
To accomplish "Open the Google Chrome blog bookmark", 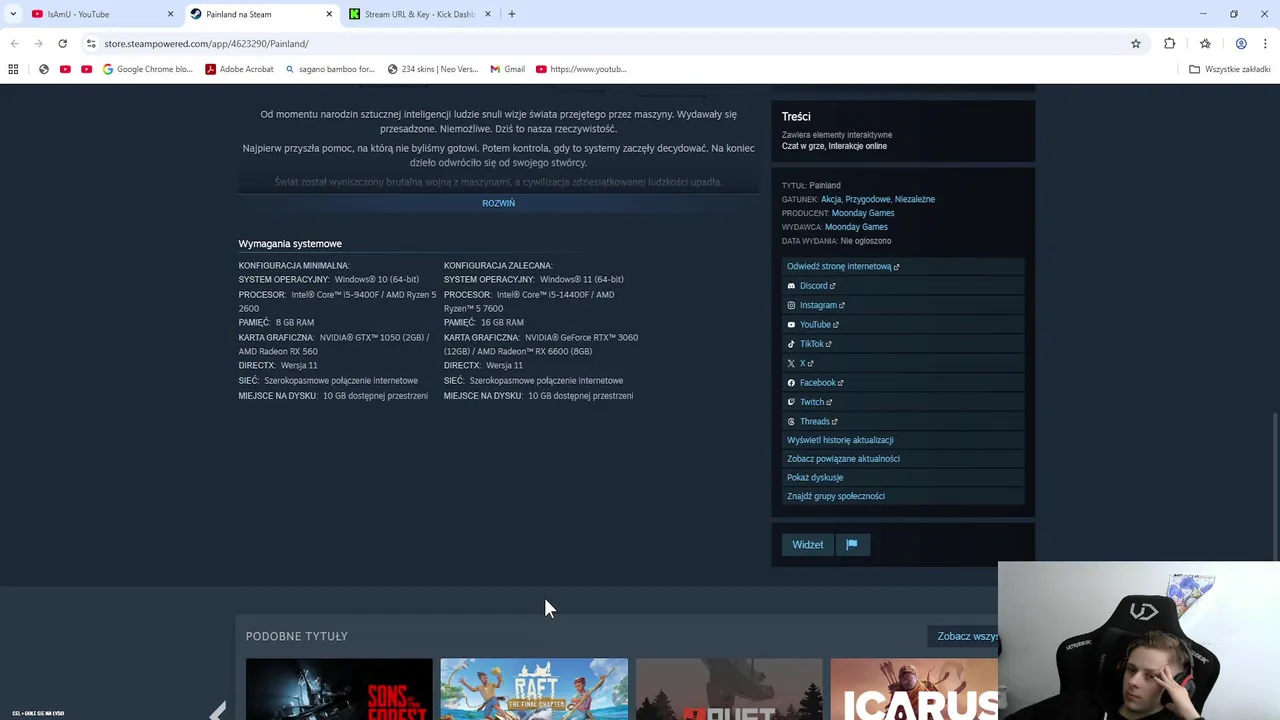I will (x=147, y=69).
